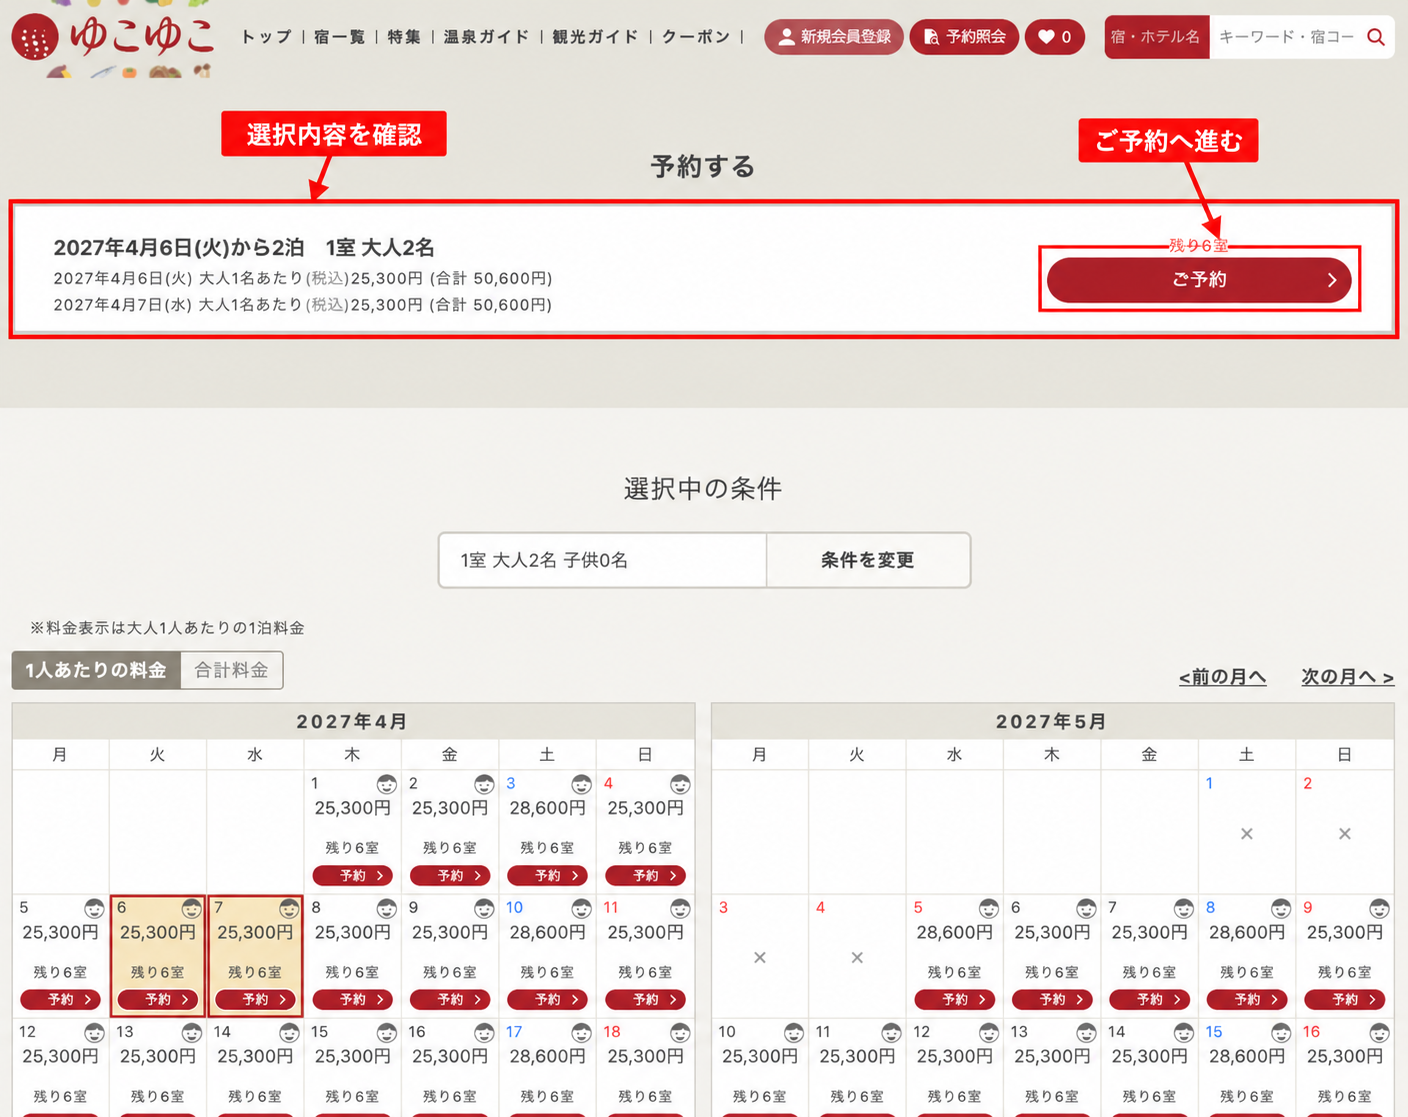Viewport: 1408px width, 1117px height.
Task: Click 予約 button for April 1
Action: pos(353,875)
